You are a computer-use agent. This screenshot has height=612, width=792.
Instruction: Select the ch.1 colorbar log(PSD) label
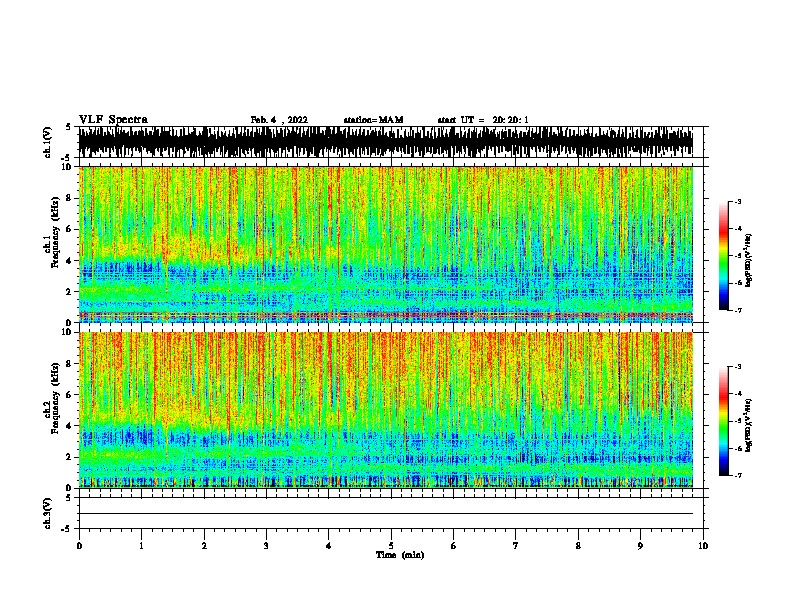pos(748,260)
